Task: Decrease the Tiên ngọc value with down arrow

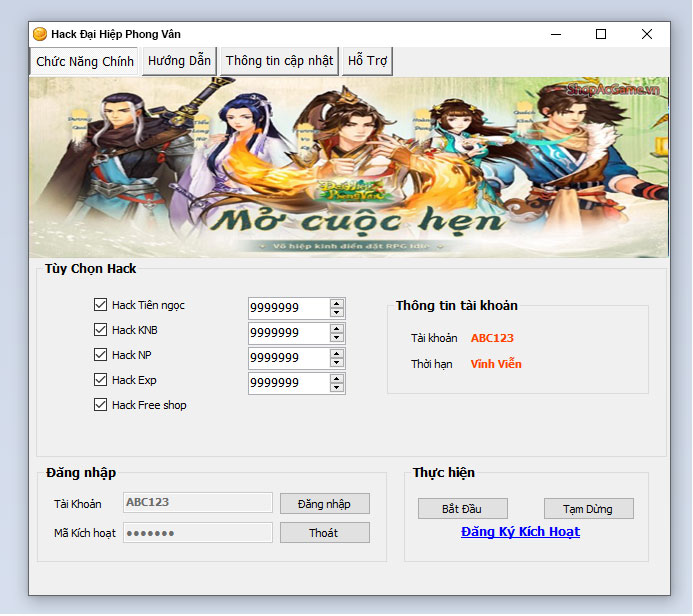Action: [337, 312]
